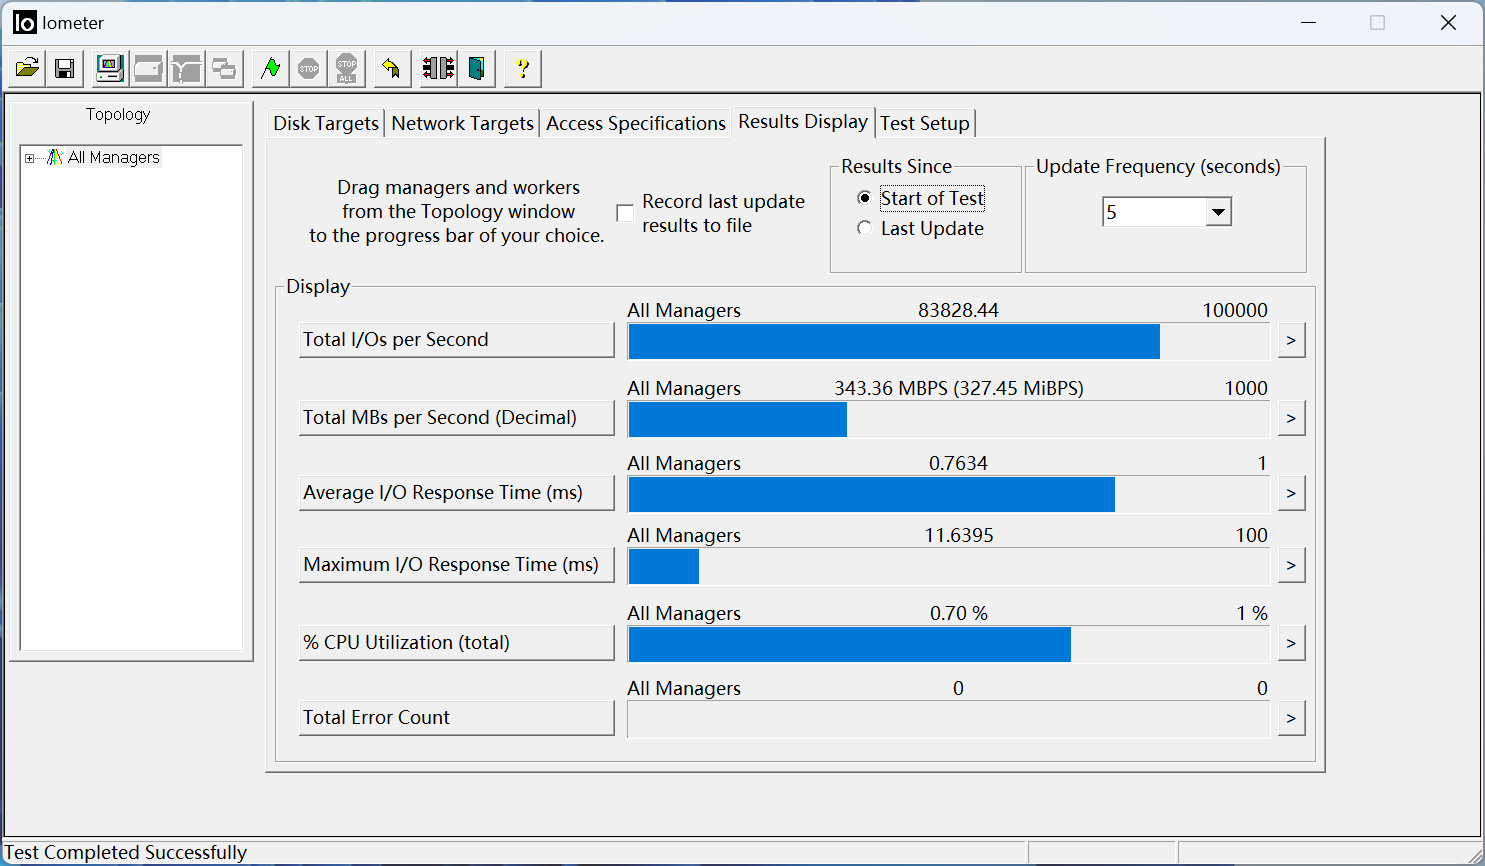Click the 83828.44 IOPS value
The image size is (1485, 866).
pos(958,310)
